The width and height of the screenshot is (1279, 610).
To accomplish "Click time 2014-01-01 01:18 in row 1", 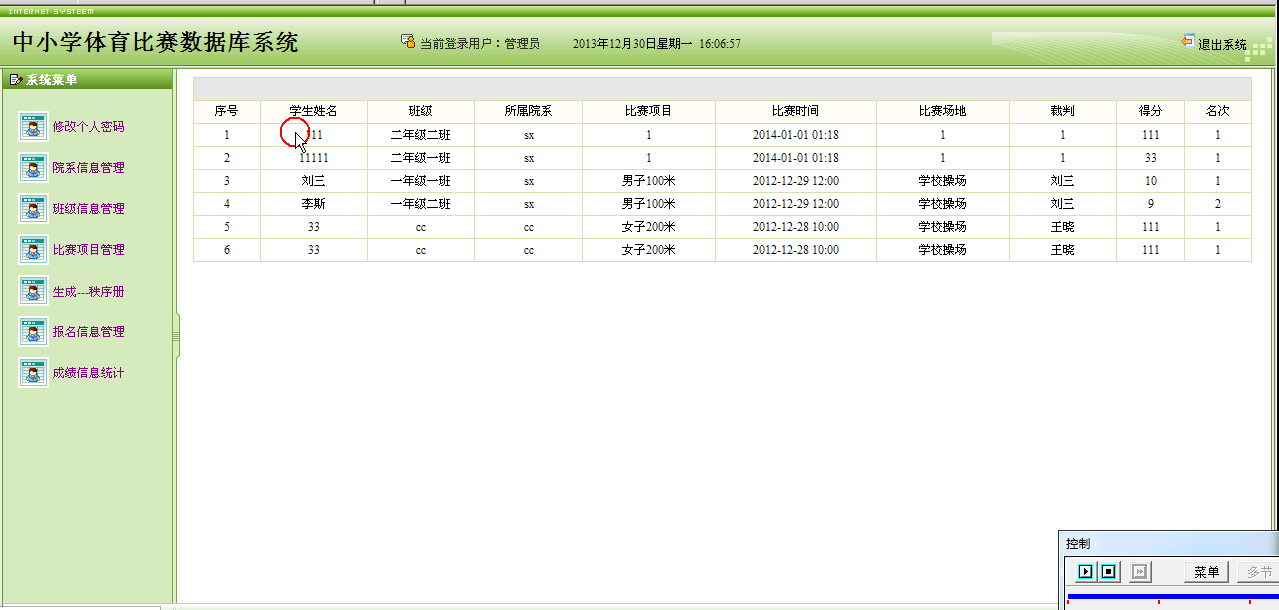I will [796, 135].
